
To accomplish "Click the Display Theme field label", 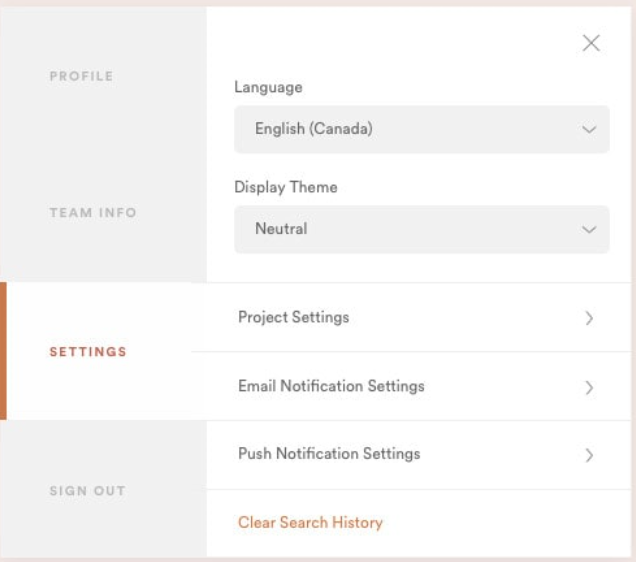I will coord(286,187).
